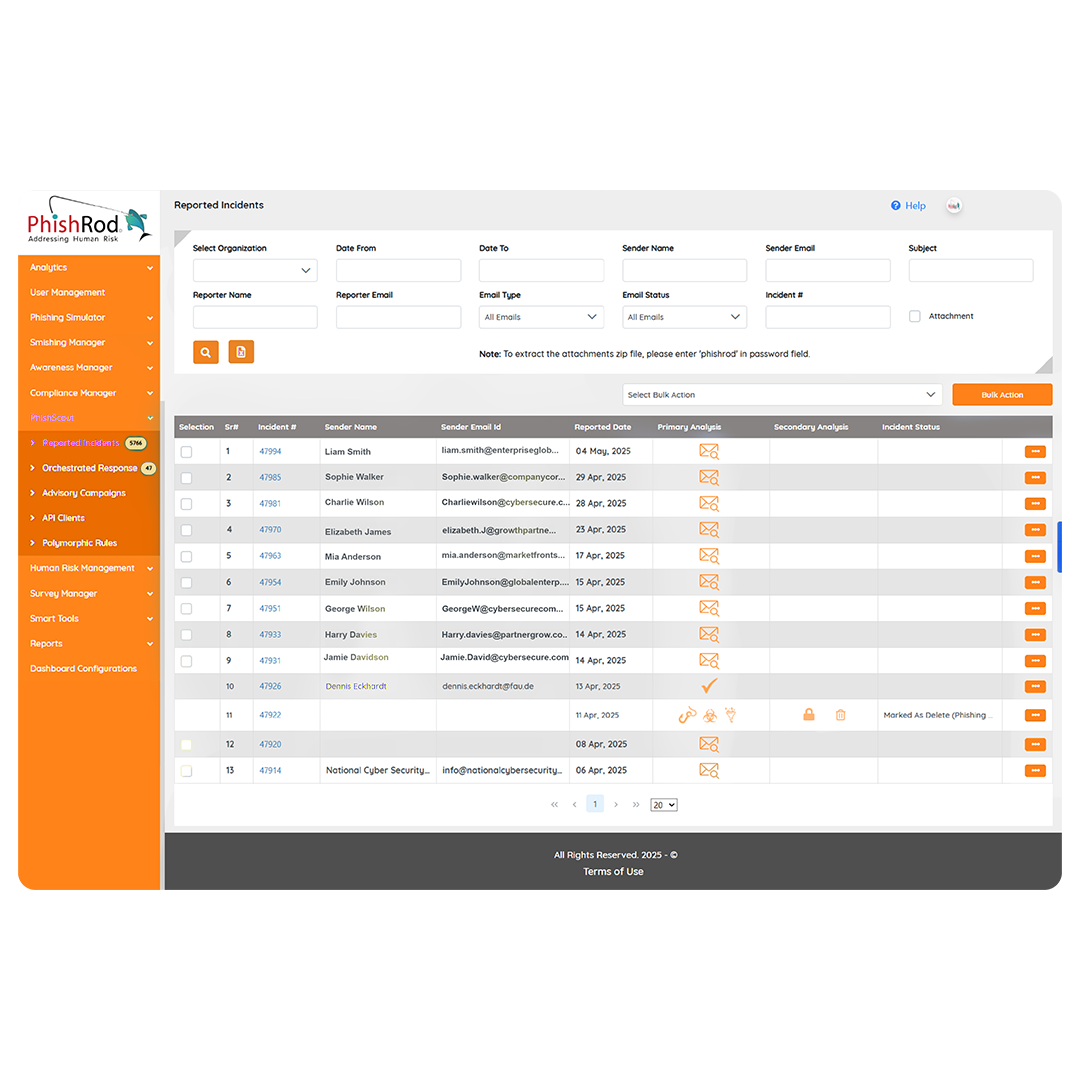The width and height of the screenshot is (1080, 1080).
Task: Export results using the document export icon
Action: [241, 352]
